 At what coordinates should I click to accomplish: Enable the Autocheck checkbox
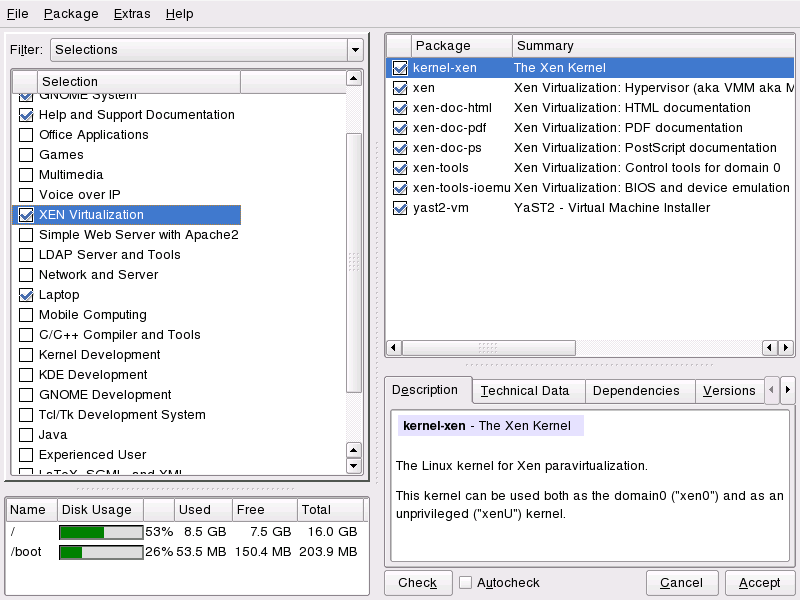465,582
